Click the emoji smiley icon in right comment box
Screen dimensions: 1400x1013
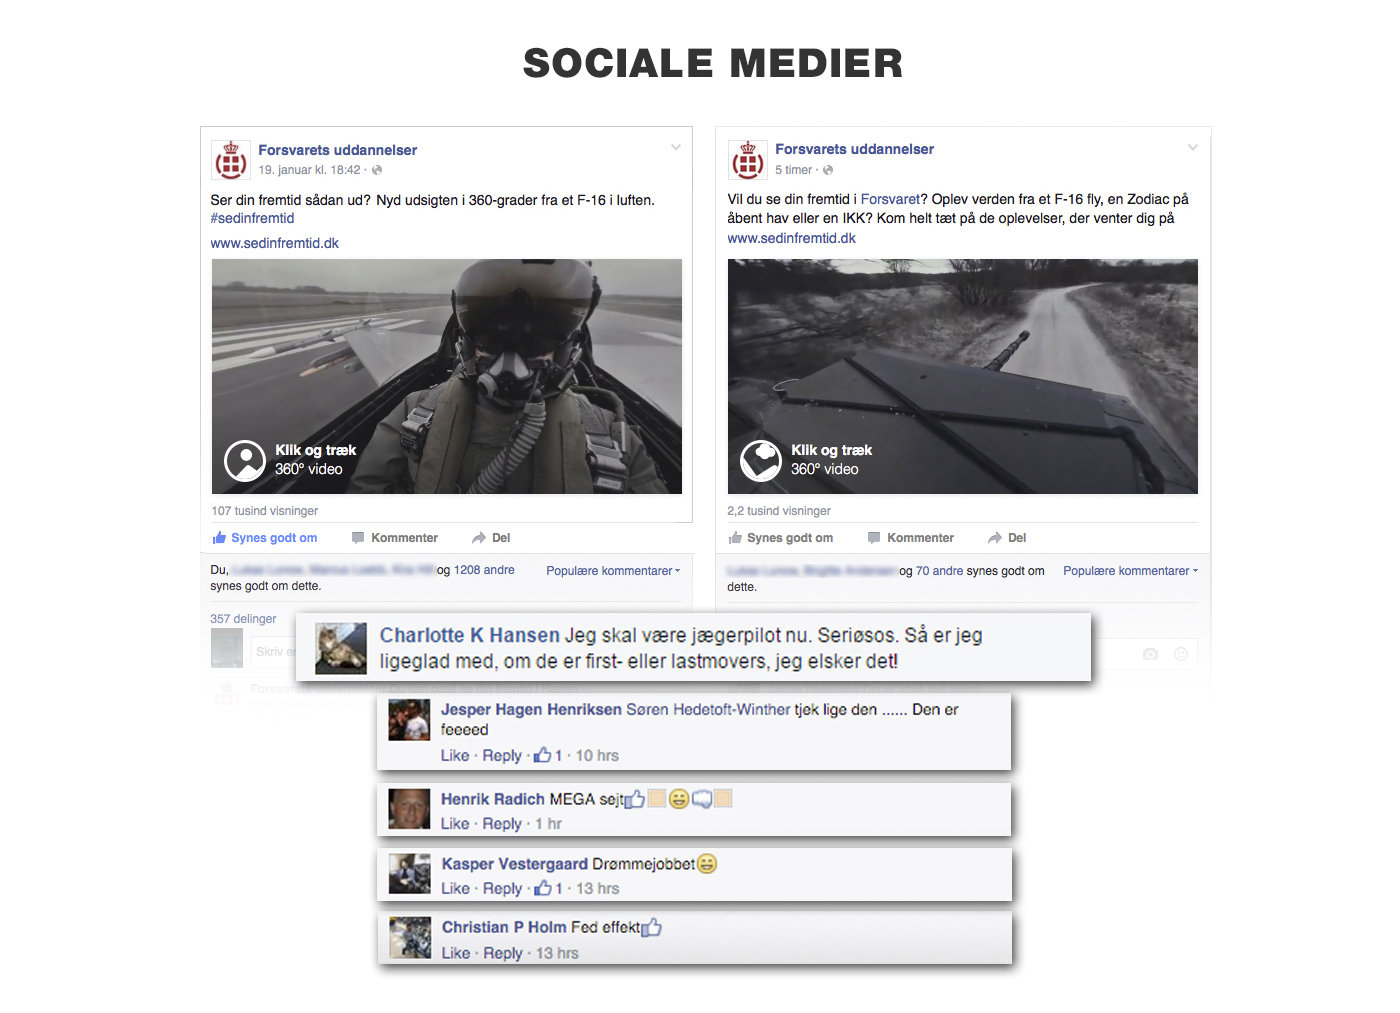click(x=1181, y=654)
